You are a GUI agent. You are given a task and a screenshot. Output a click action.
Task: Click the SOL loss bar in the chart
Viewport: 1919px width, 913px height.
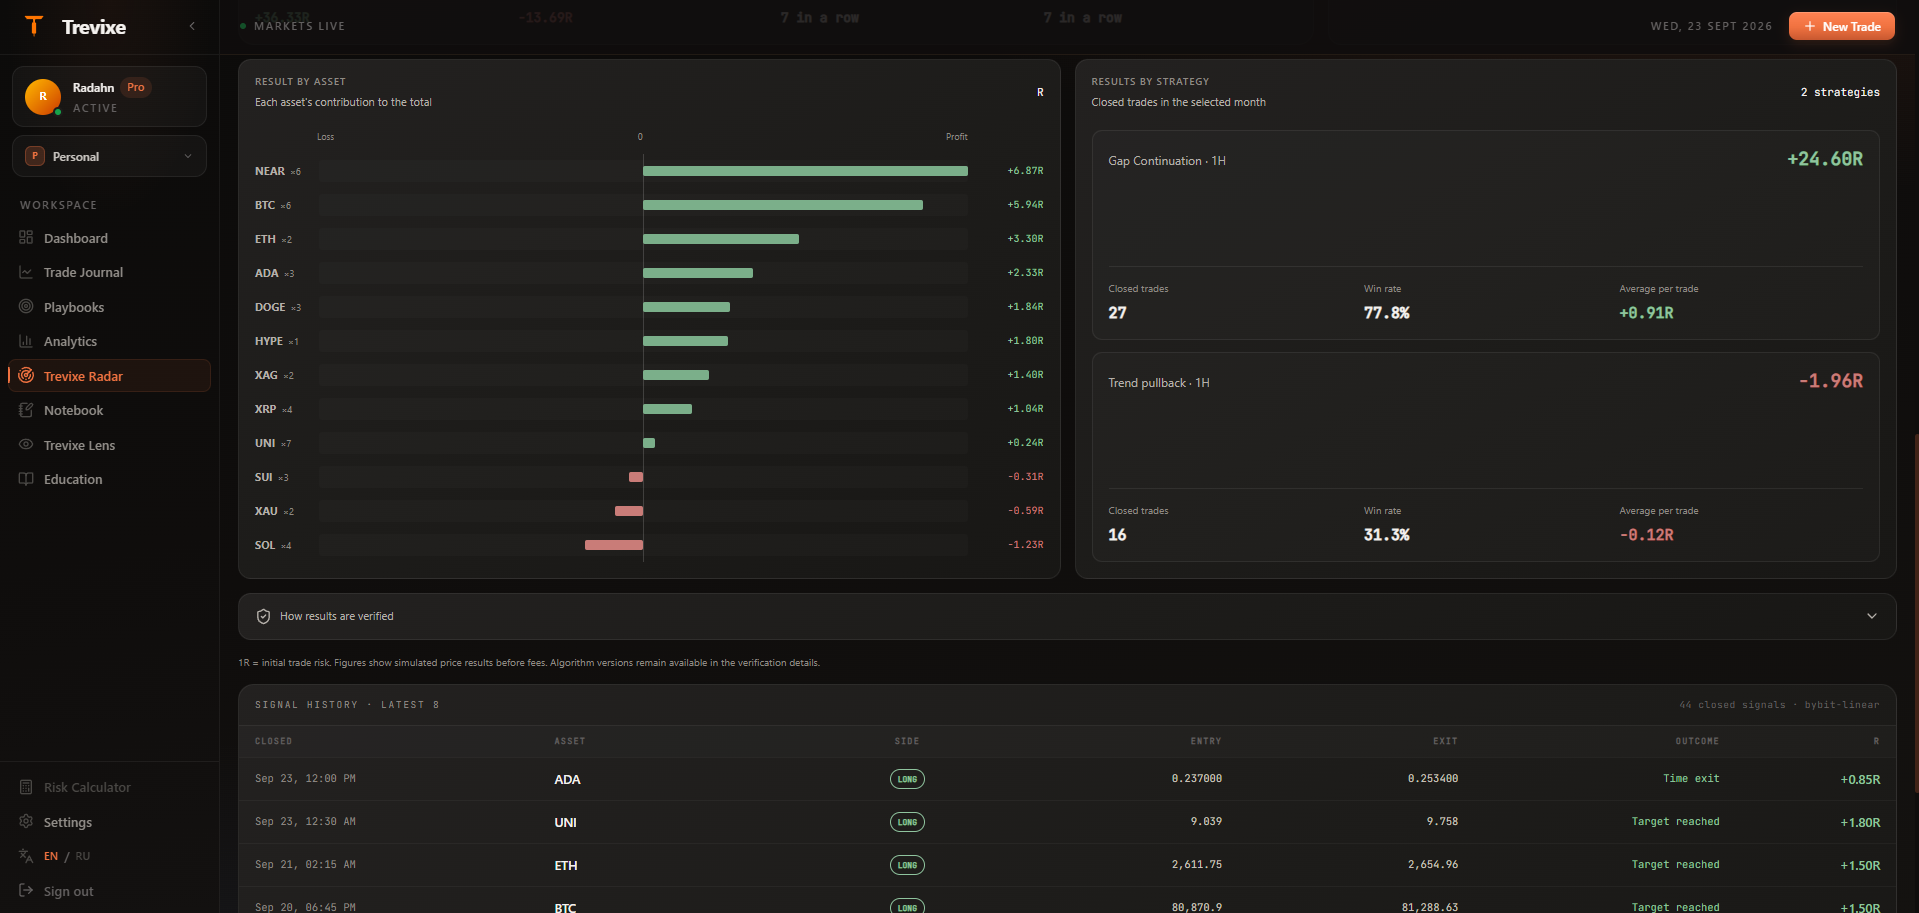[x=614, y=545]
